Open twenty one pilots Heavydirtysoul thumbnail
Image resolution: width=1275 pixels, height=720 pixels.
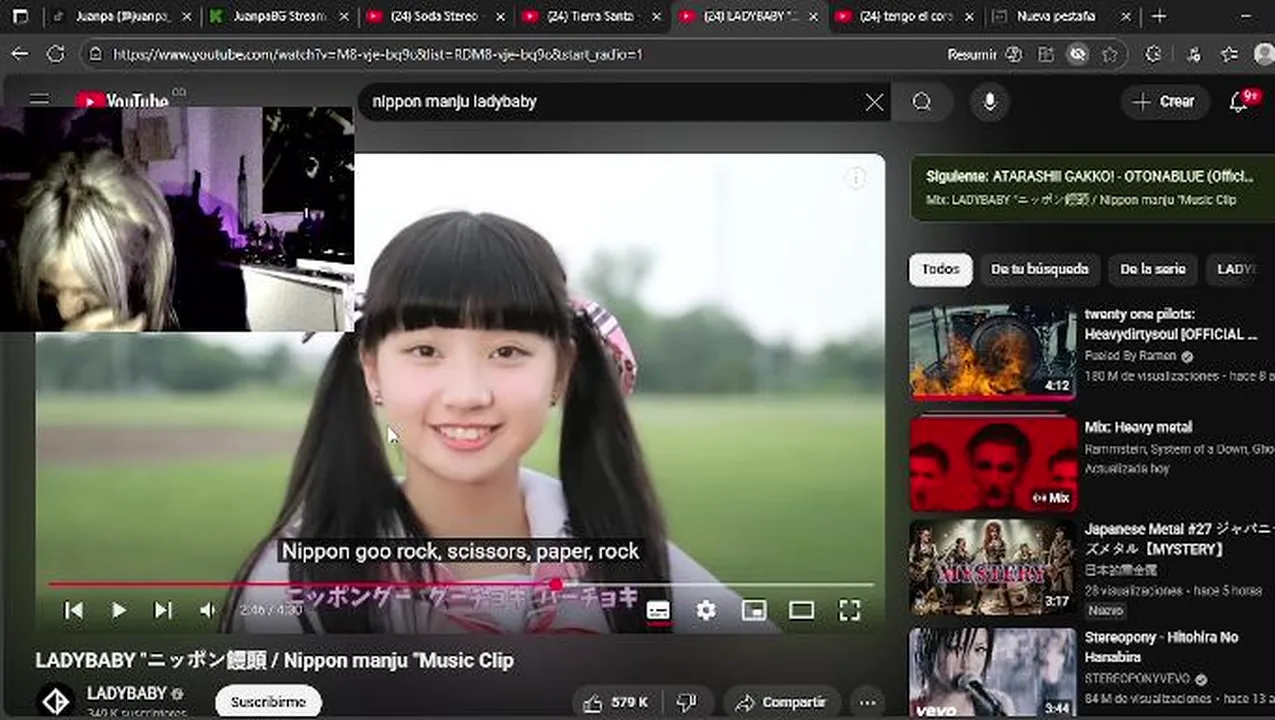pos(993,352)
